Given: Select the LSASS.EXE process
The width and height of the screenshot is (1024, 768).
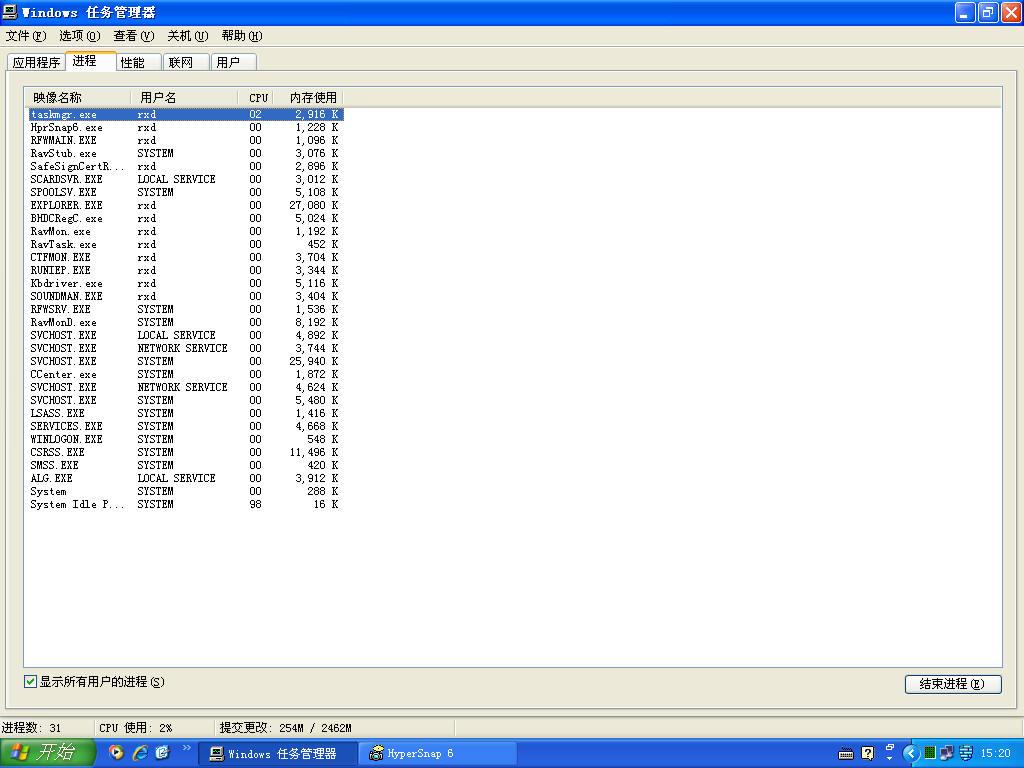Looking at the screenshot, I should point(185,413).
